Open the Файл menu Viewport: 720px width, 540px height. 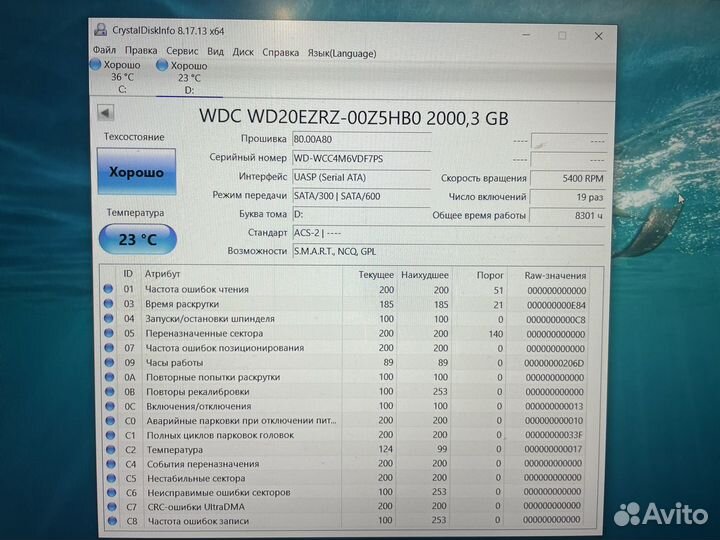(x=104, y=50)
